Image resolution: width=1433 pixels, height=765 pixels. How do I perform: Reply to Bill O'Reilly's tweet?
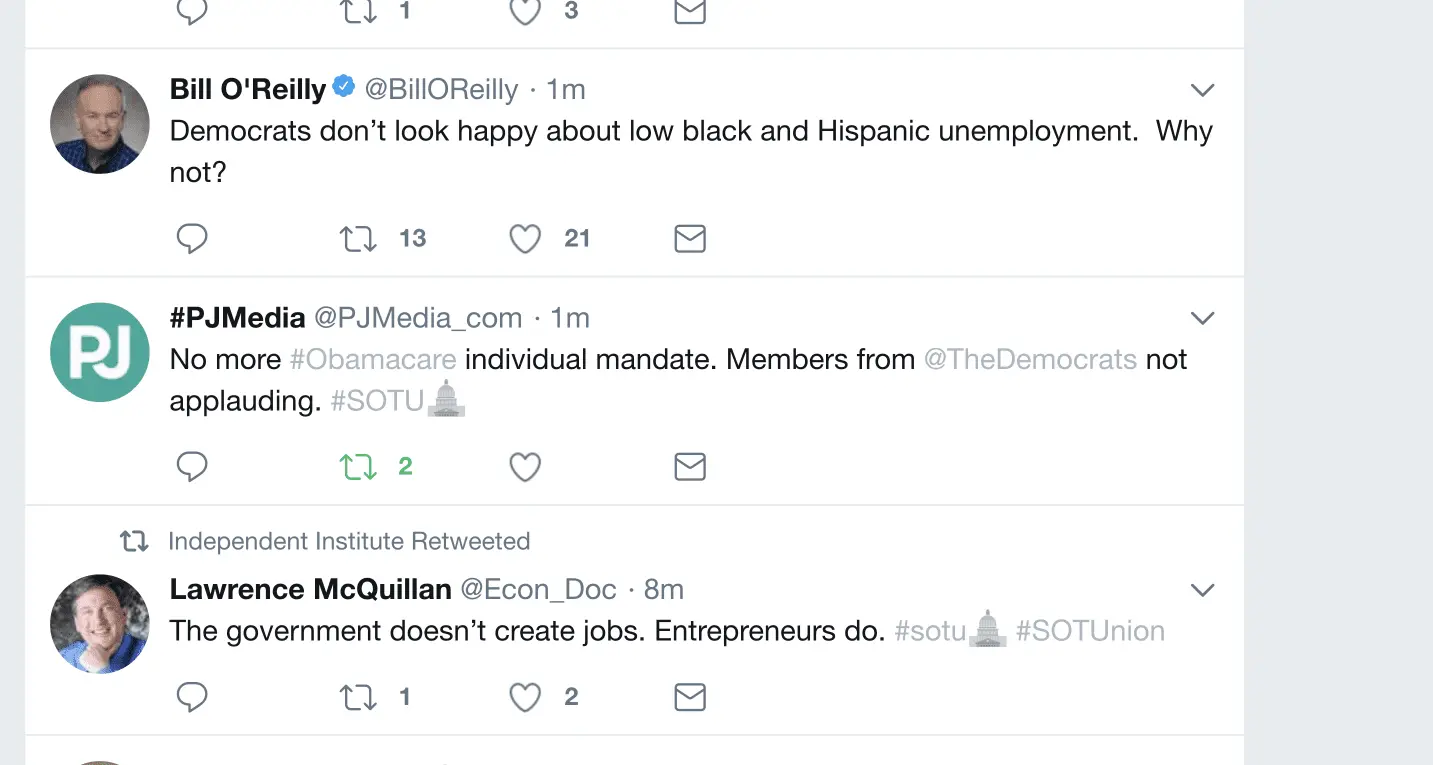click(192, 238)
